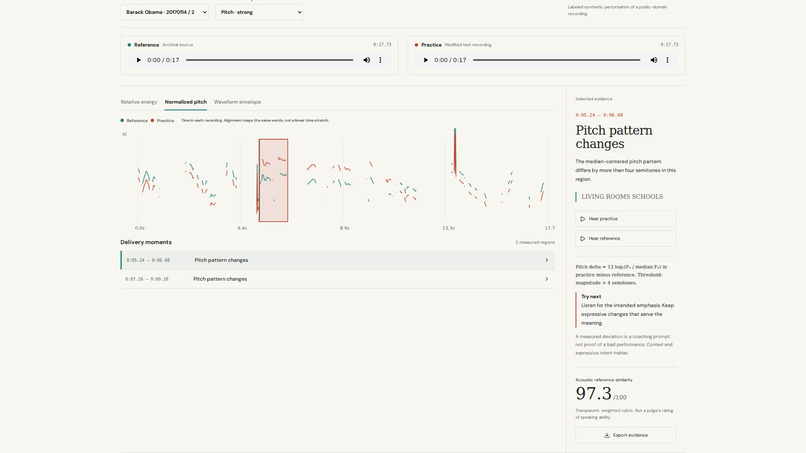
Task: Click the highlighted region on the pitch chart
Action: (x=273, y=180)
